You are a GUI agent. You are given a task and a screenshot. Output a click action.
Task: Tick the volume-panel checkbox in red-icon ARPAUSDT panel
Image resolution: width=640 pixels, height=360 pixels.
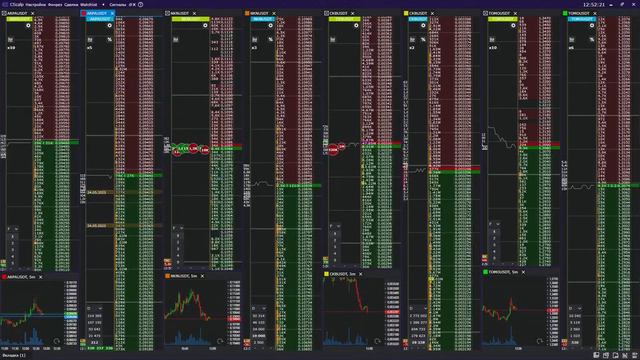89,308
